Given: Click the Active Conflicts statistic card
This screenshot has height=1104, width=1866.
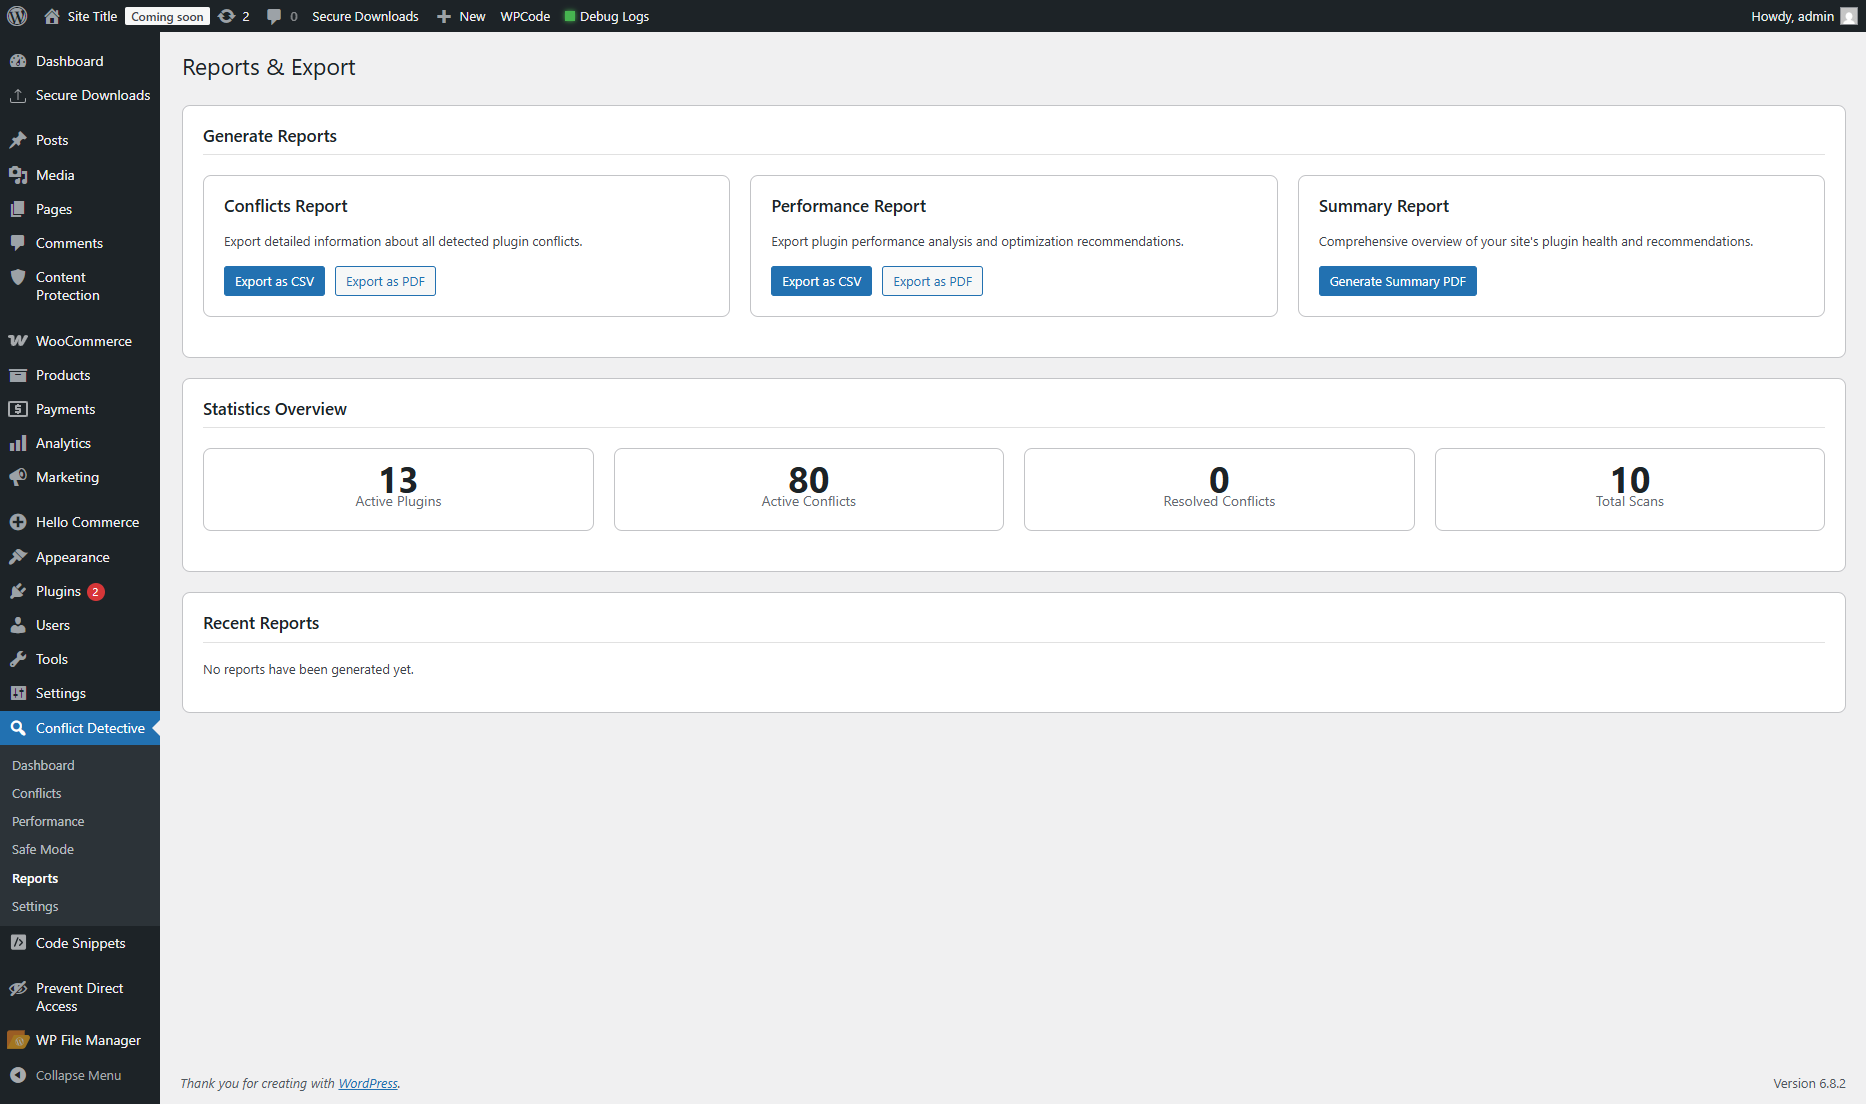Looking at the screenshot, I should click(808, 489).
